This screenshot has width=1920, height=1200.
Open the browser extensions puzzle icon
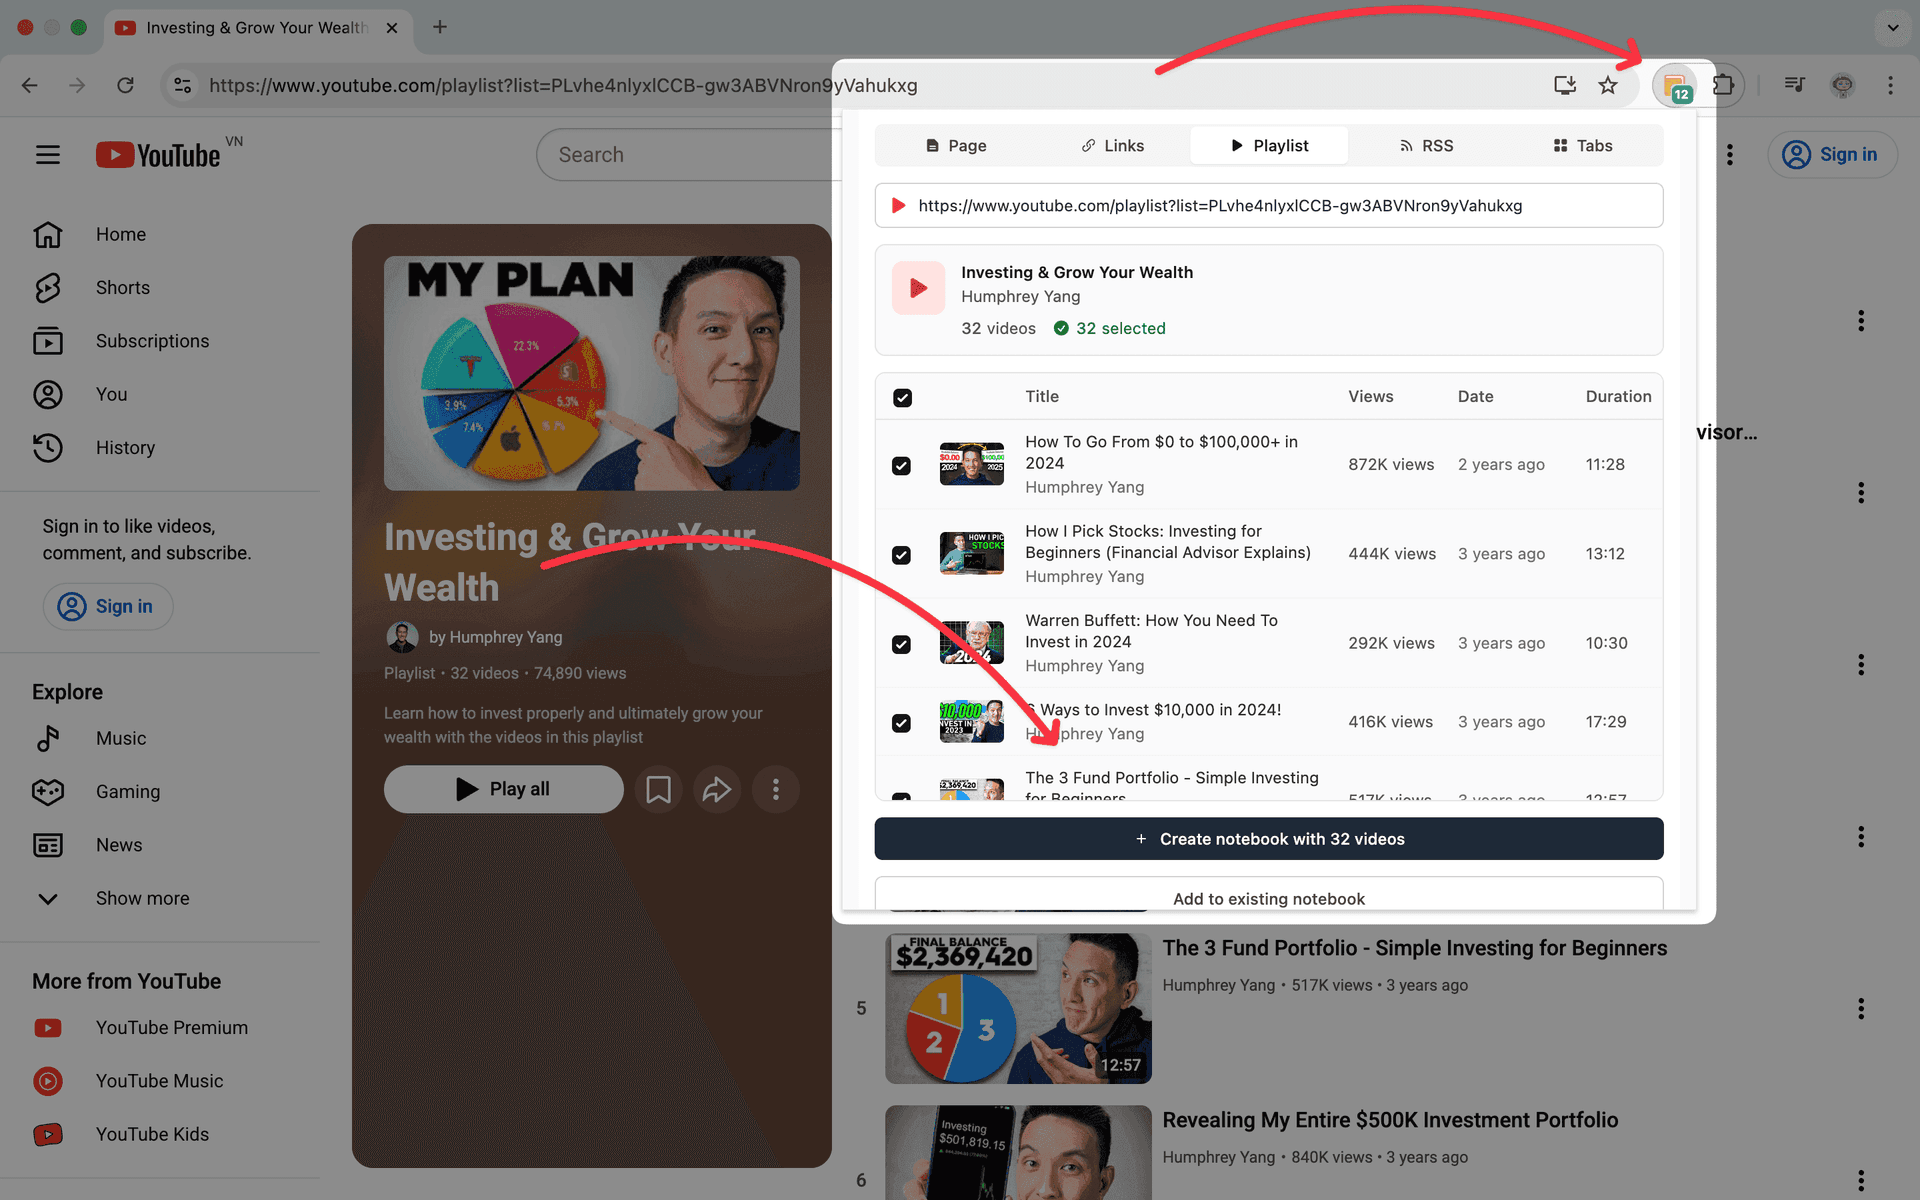(x=1725, y=85)
